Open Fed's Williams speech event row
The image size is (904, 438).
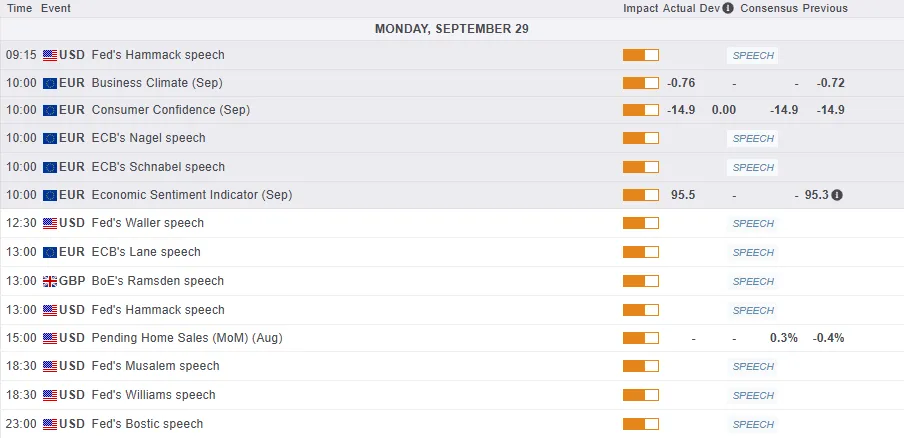tap(153, 395)
